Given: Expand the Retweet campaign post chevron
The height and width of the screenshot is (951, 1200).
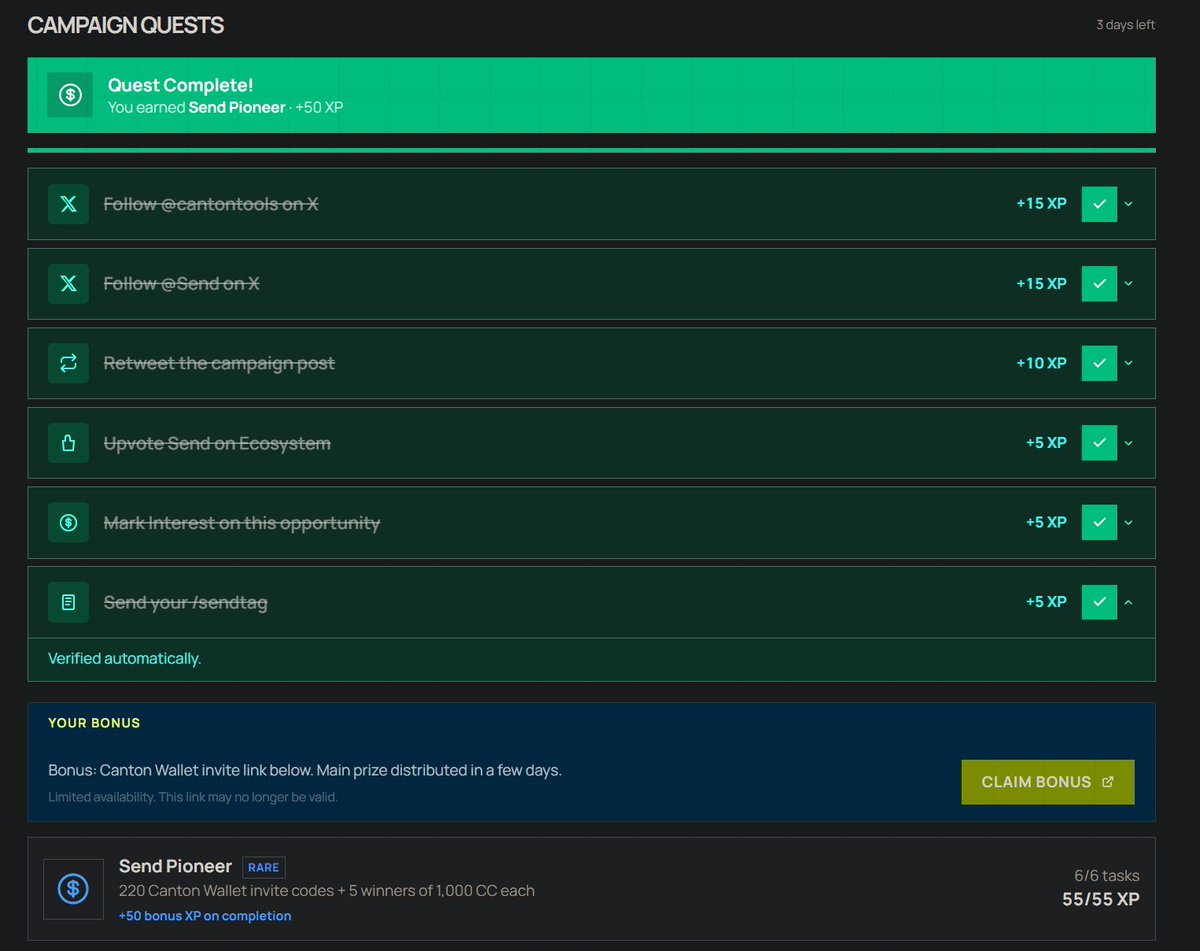Looking at the screenshot, I should [1129, 363].
